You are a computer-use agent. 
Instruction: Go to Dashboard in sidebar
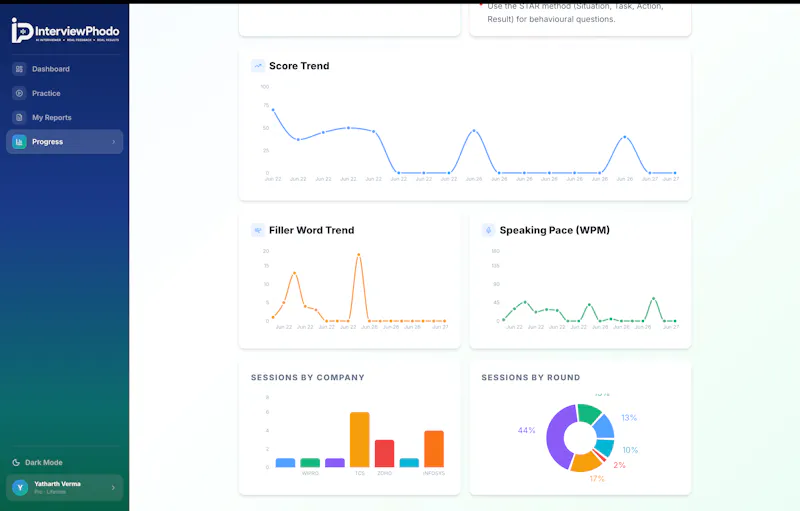(x=64, y=69)
